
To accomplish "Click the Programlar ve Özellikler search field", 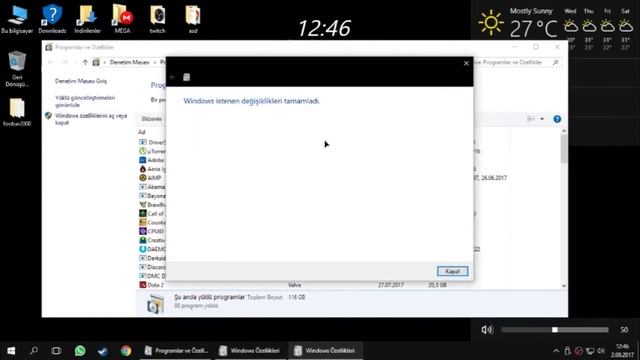I will click(x=517, y=62).
